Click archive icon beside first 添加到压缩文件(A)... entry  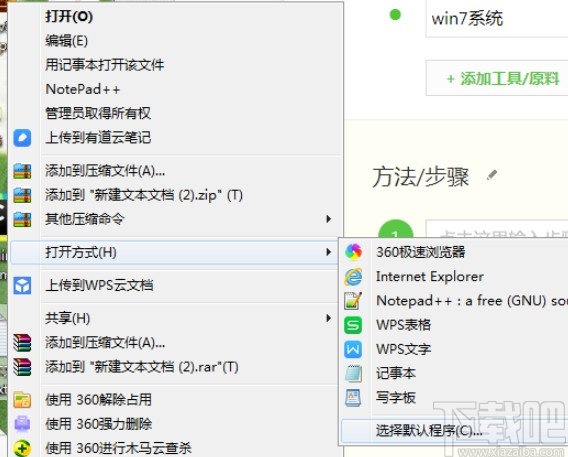click(22, 171)
